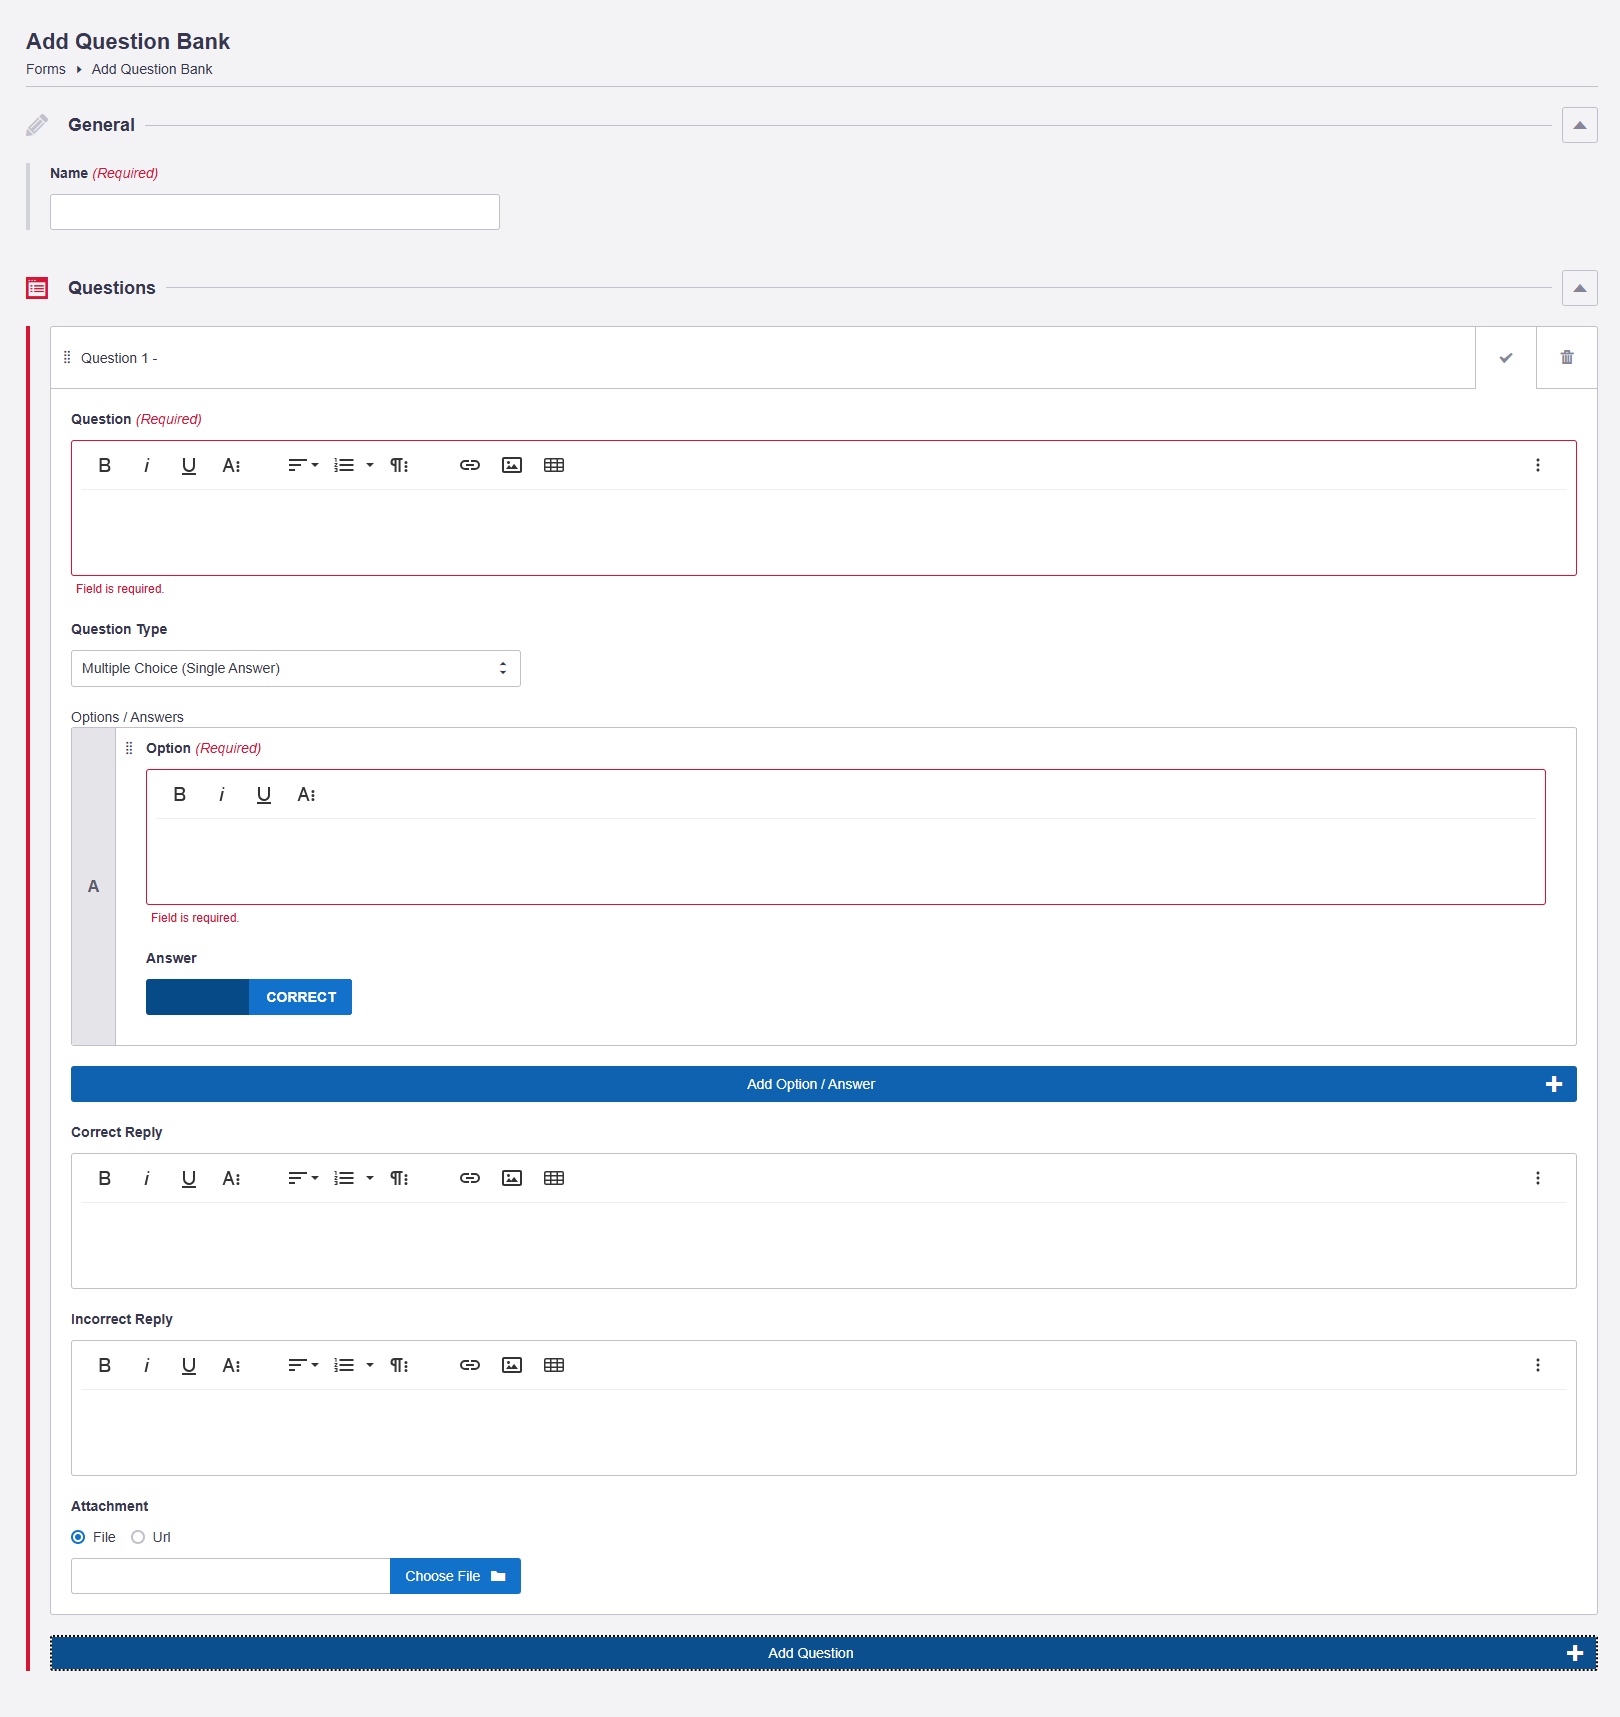Open paragraph style in the Incorrect Reply editor
Screen dimensions: 1620x1717
[x=399, y=1365]
